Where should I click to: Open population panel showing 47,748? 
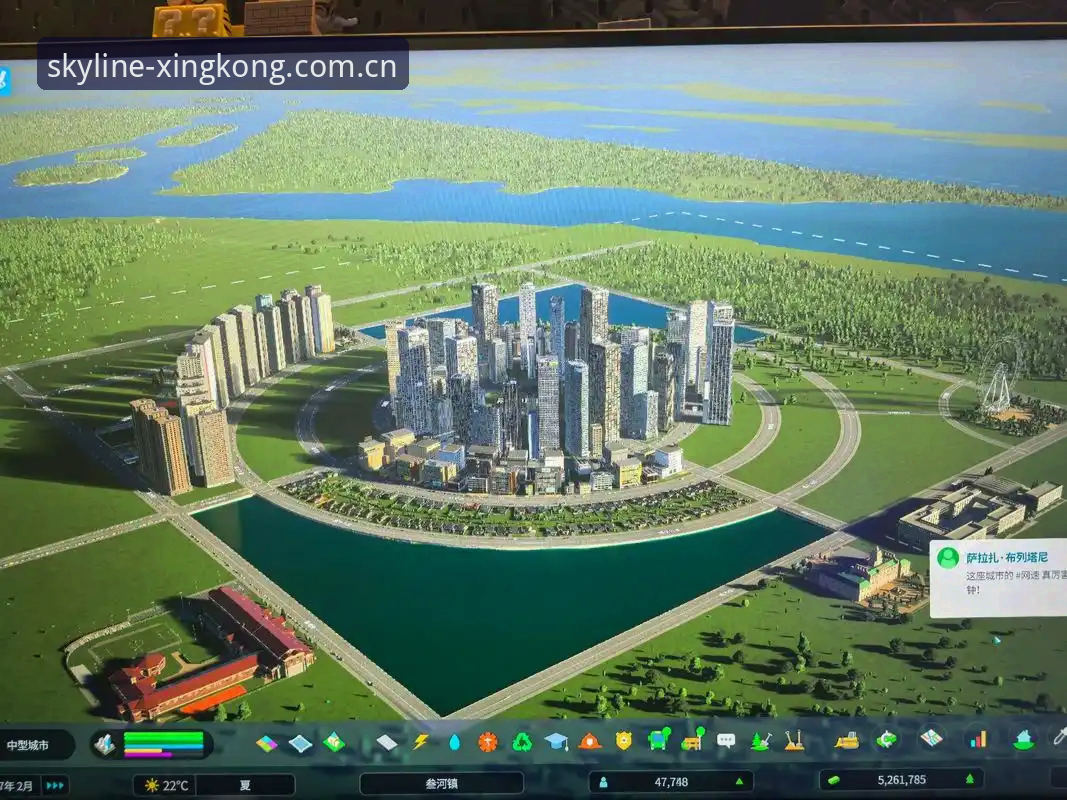[671, 782]
